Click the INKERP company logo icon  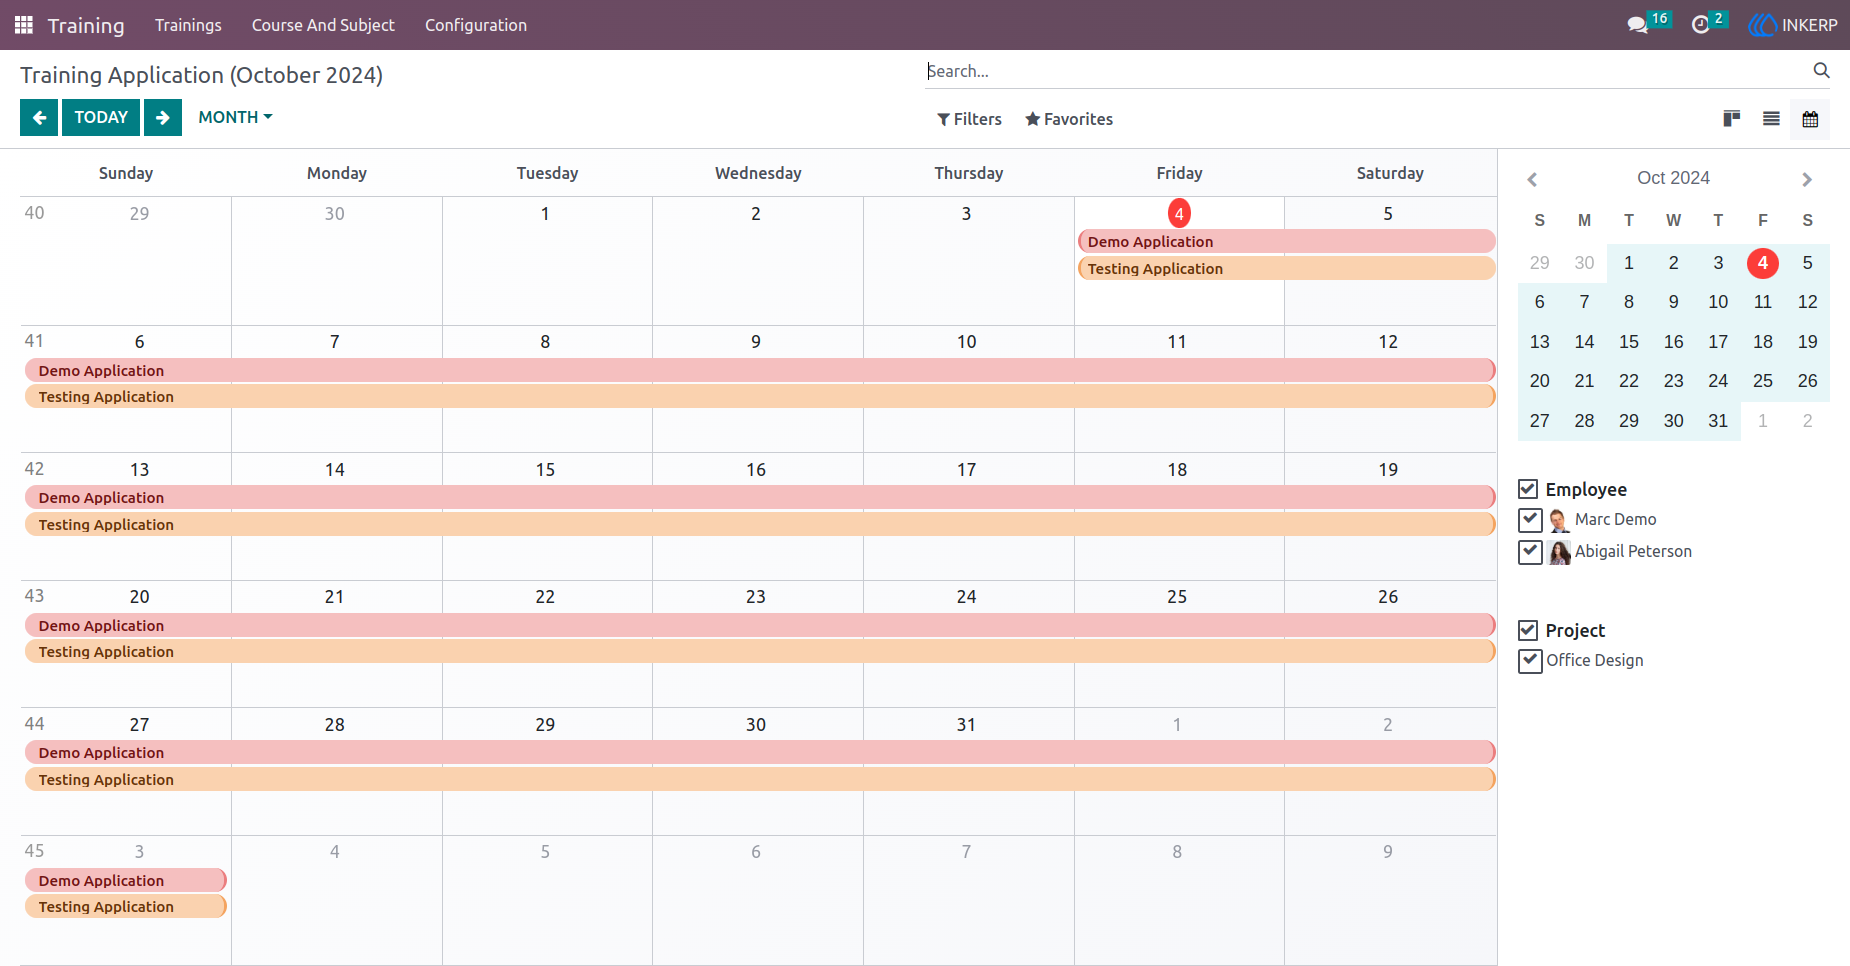1762,25
